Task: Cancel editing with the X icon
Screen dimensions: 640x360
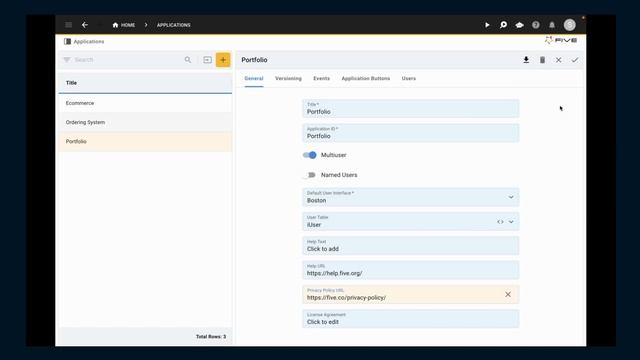Action: pos(558,60)
